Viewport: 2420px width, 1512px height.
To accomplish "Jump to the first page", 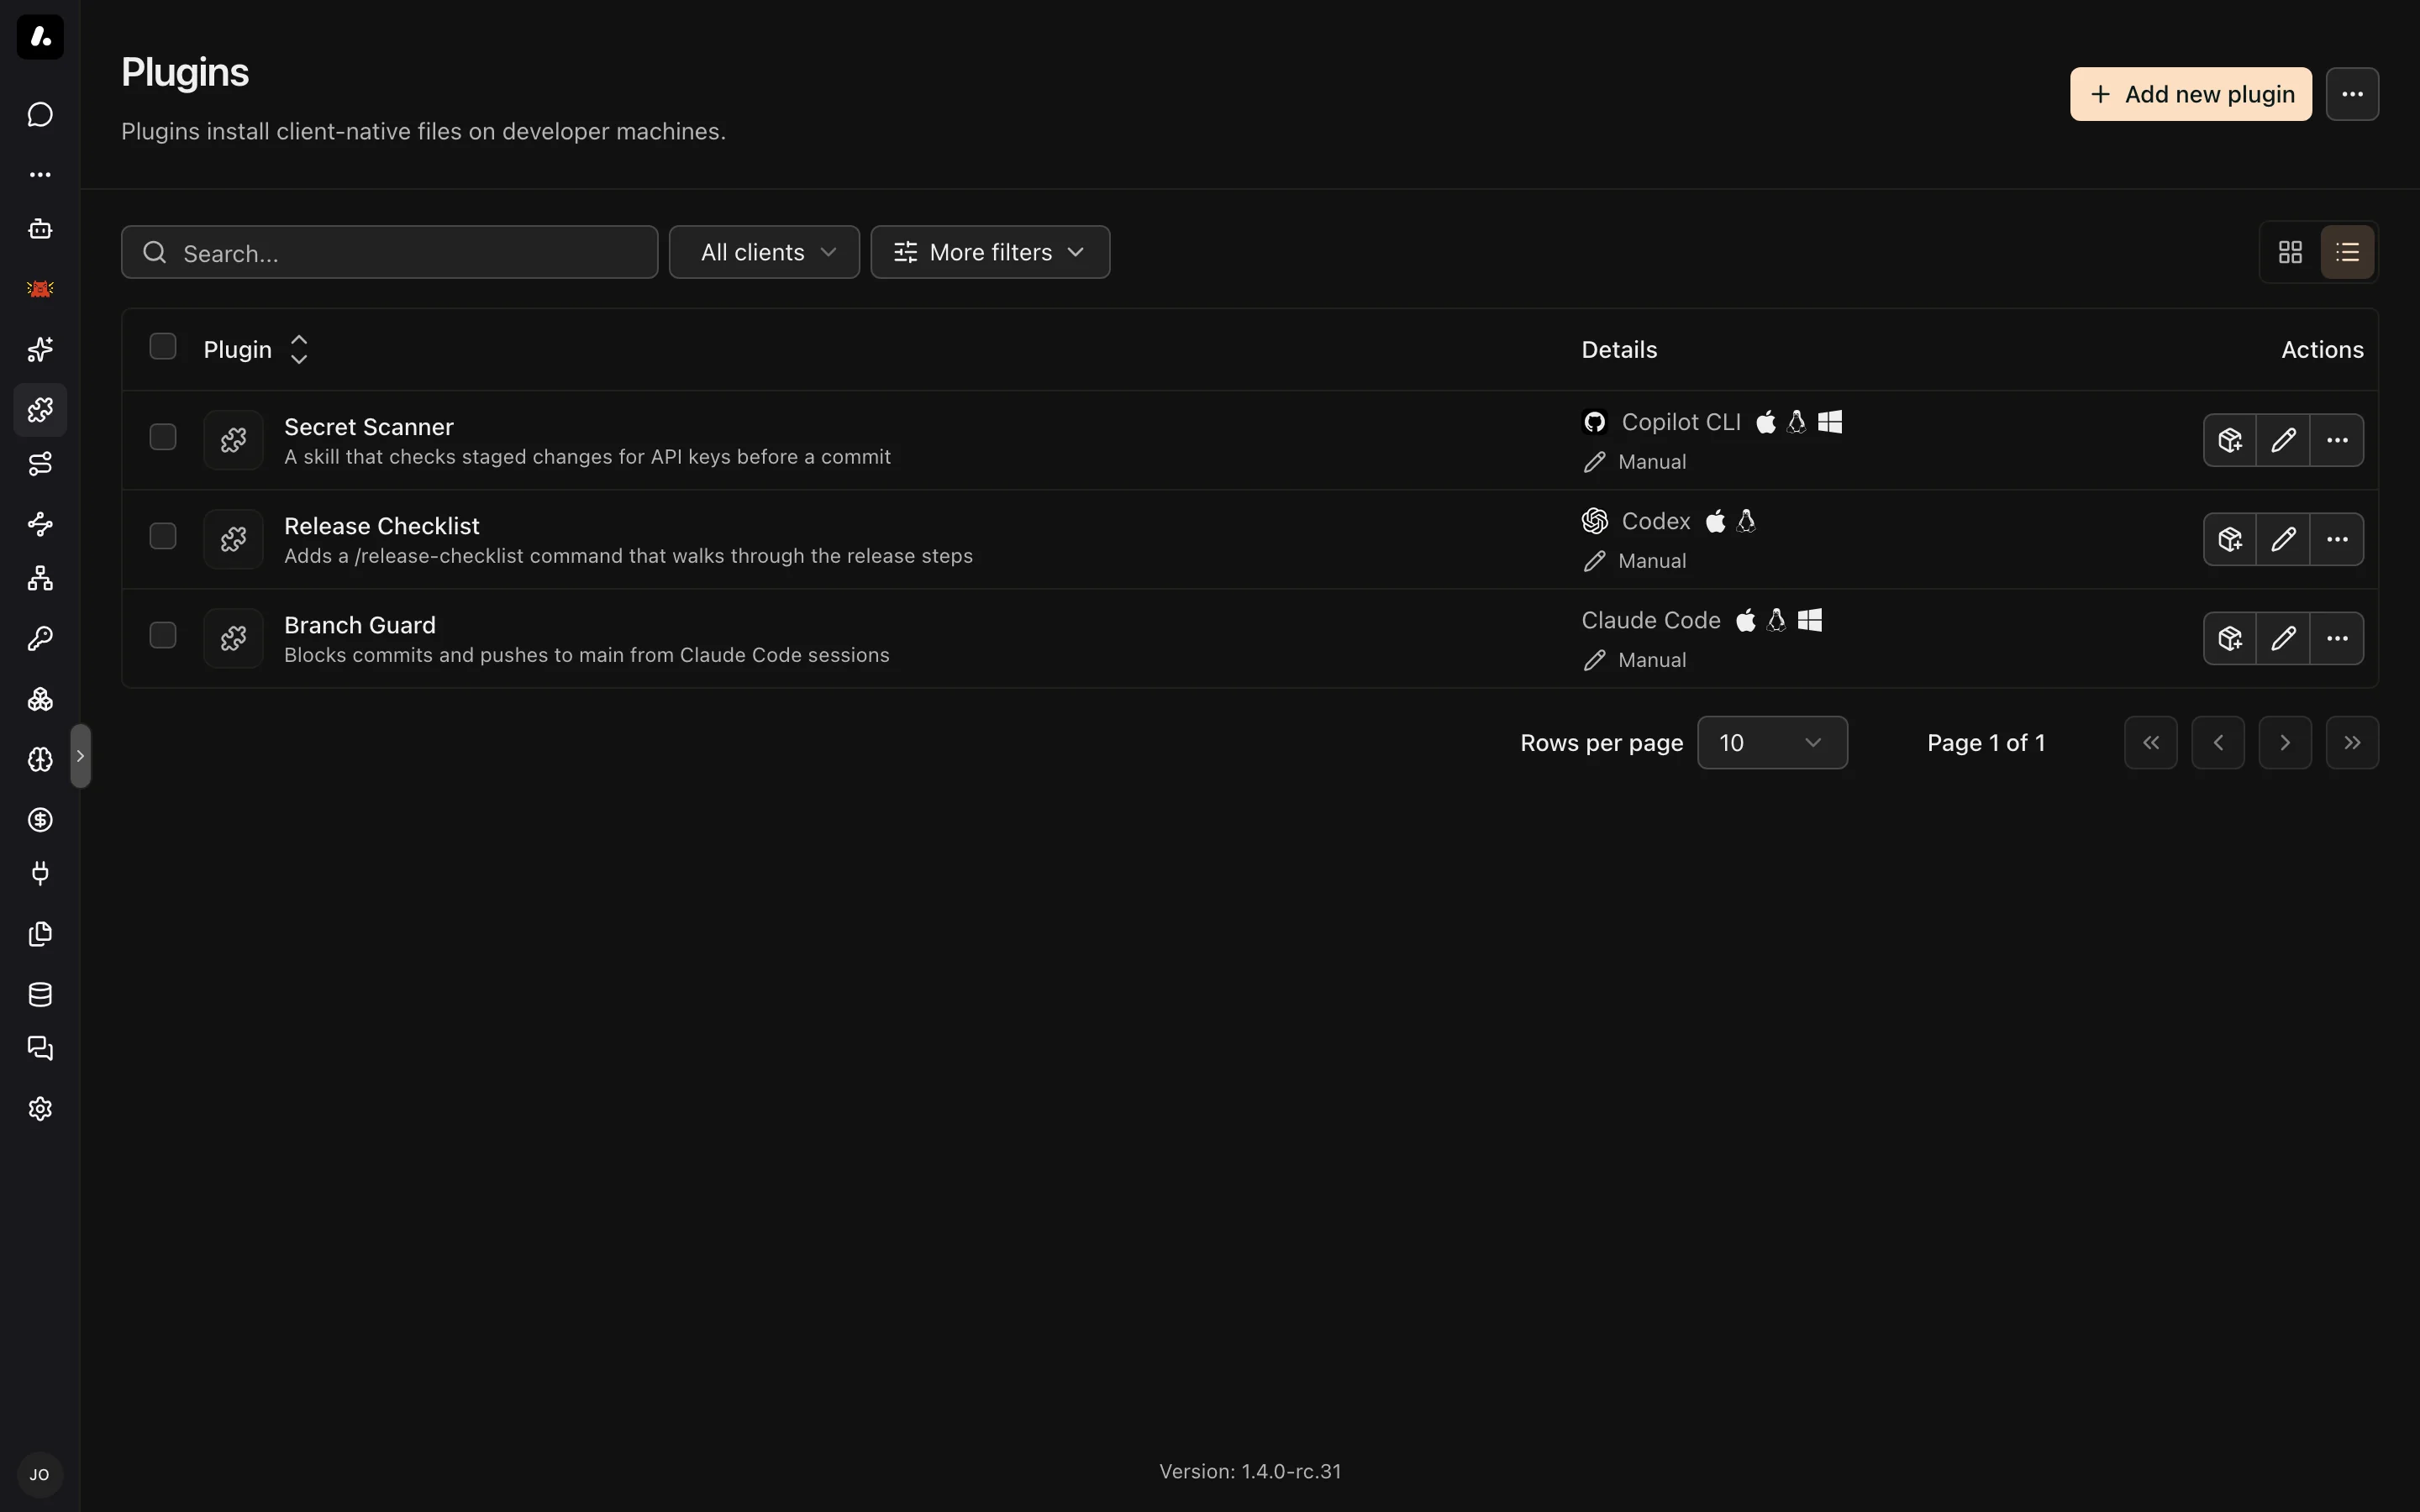I will point(2151,742).
